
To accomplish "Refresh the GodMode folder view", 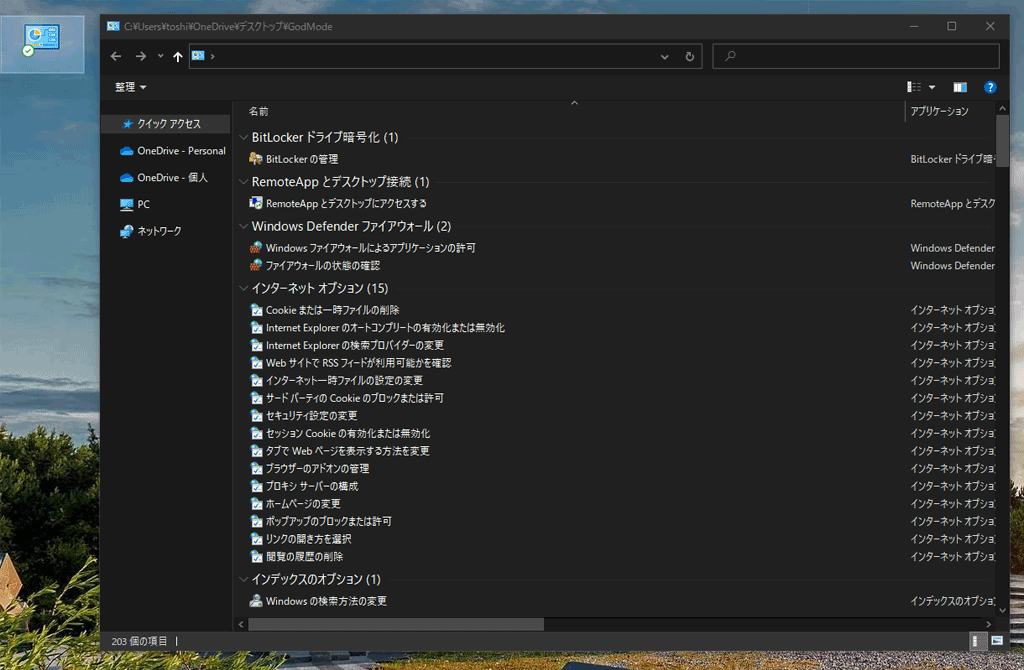I will coord(690,56).
